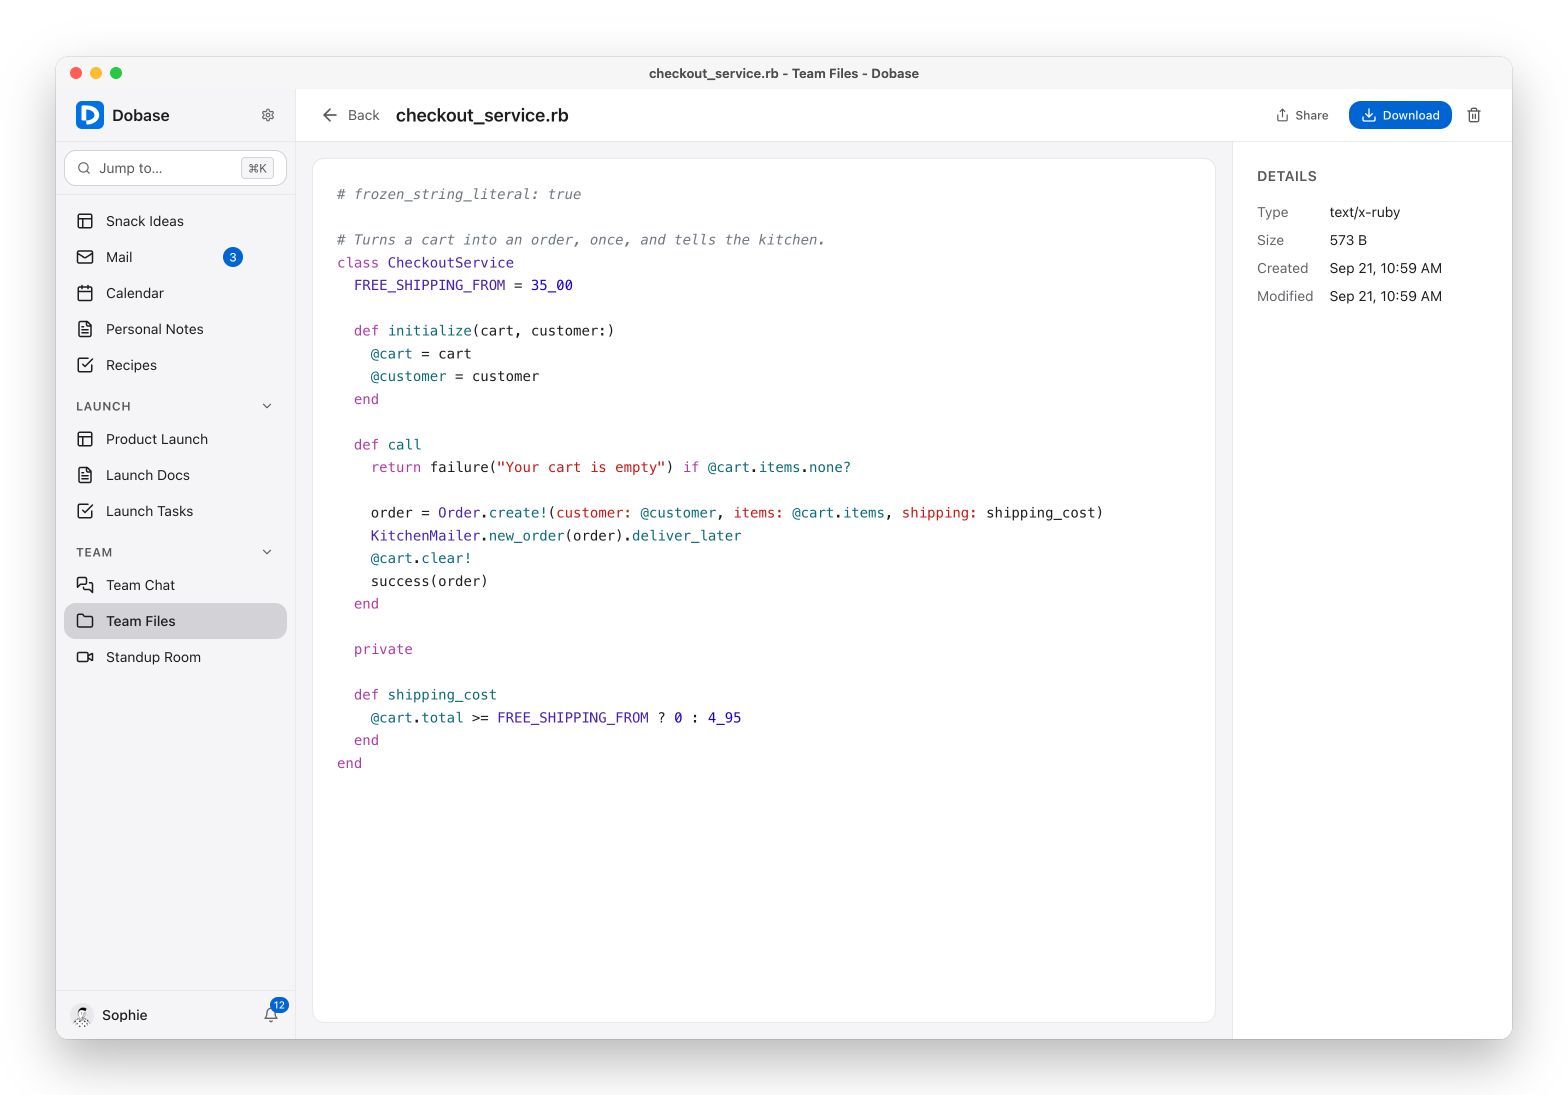1568x1095 pixels.
Task: Click the private keyword line
Action: pos(383,649)
